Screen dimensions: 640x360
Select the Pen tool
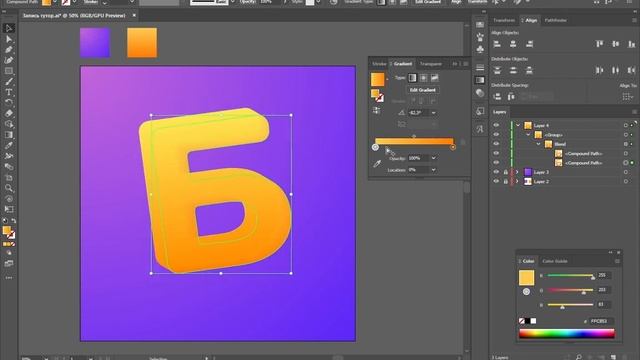pos(9,50)
